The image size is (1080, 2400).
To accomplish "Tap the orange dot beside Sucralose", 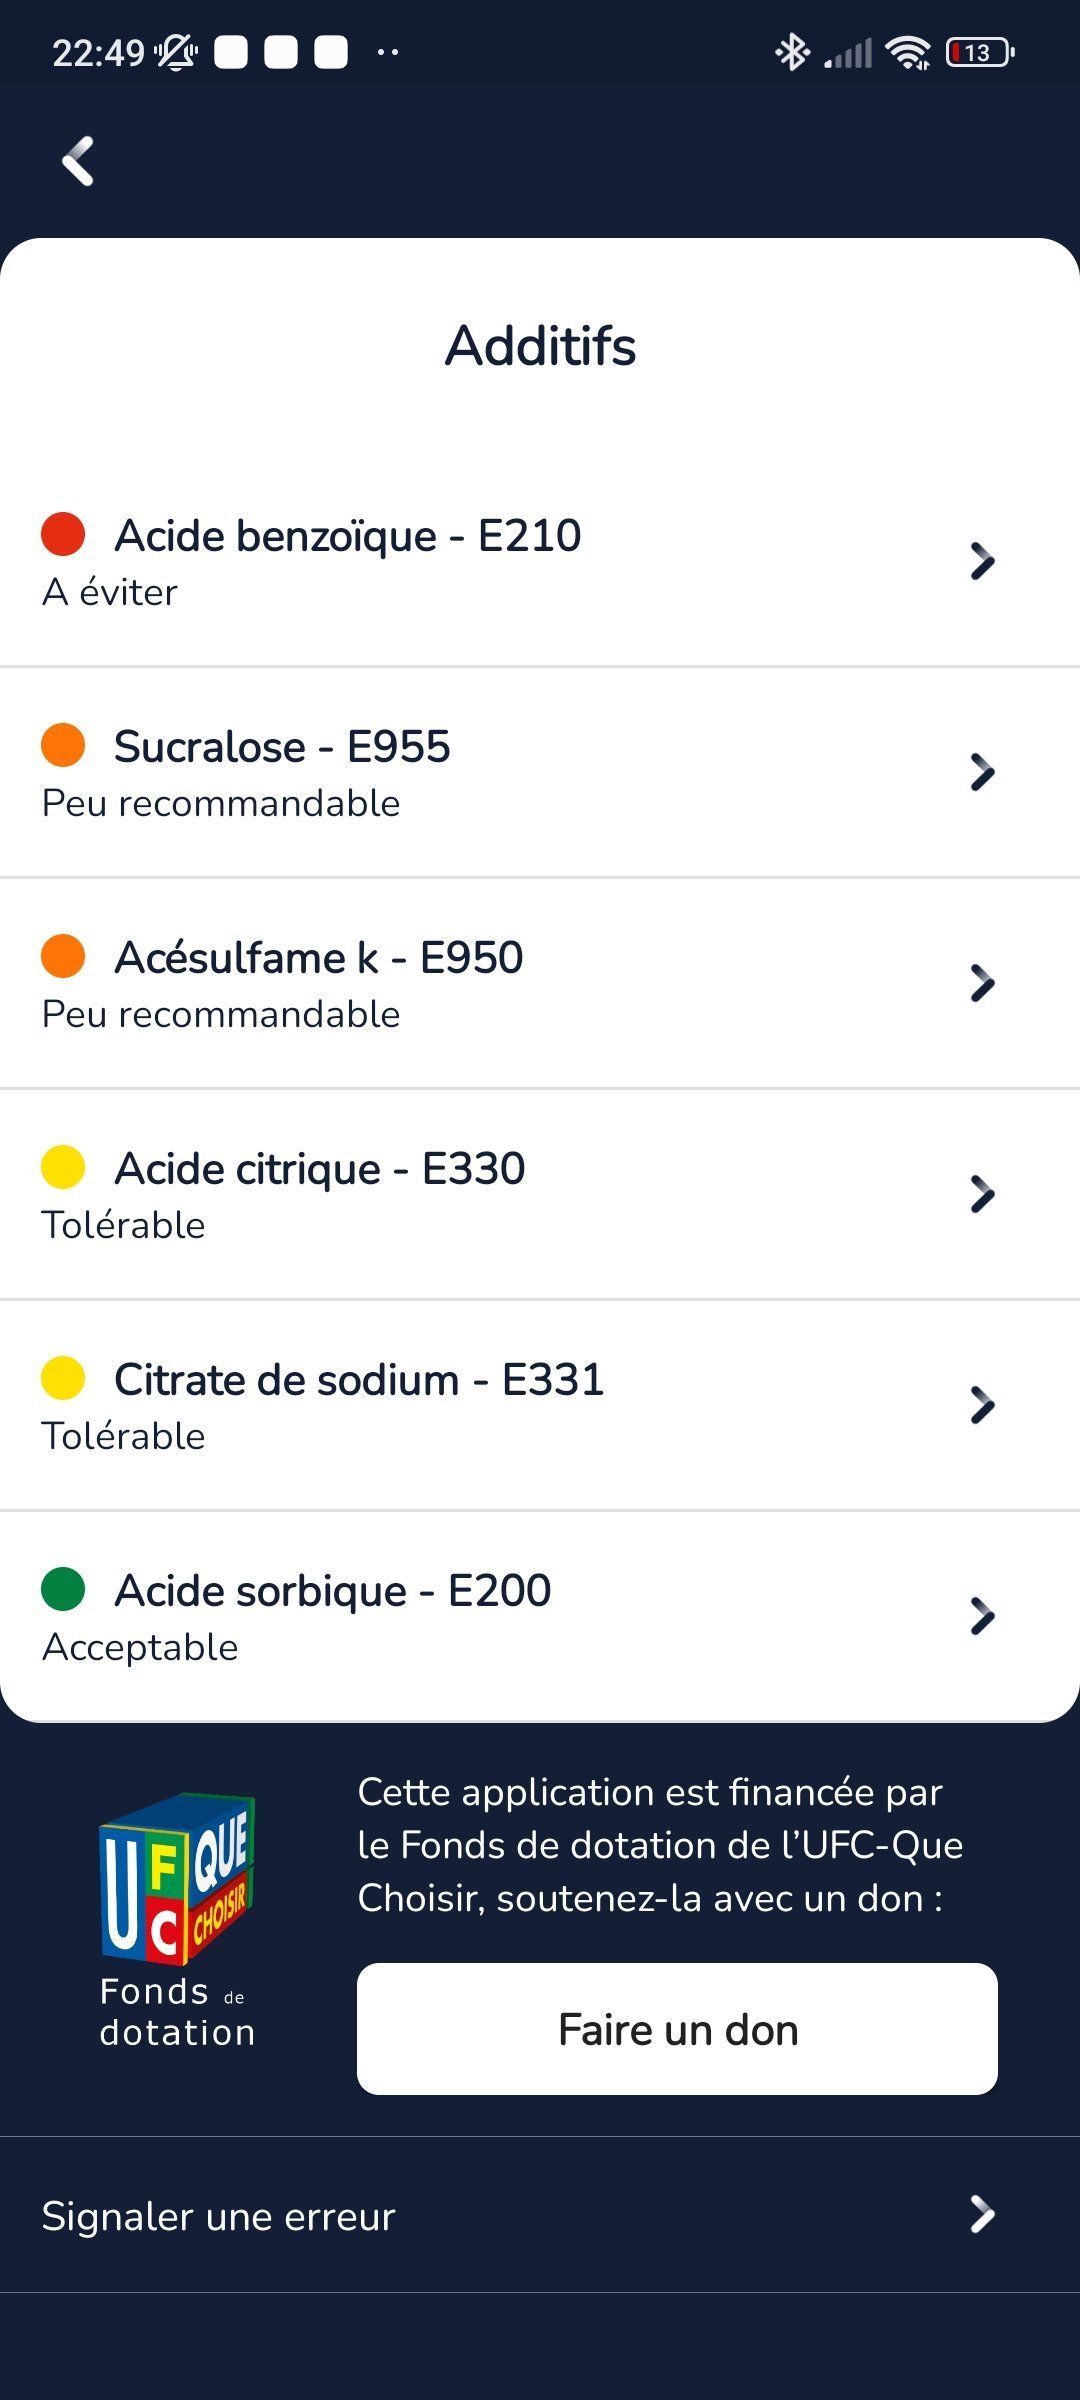I will [x=63, y=745].
